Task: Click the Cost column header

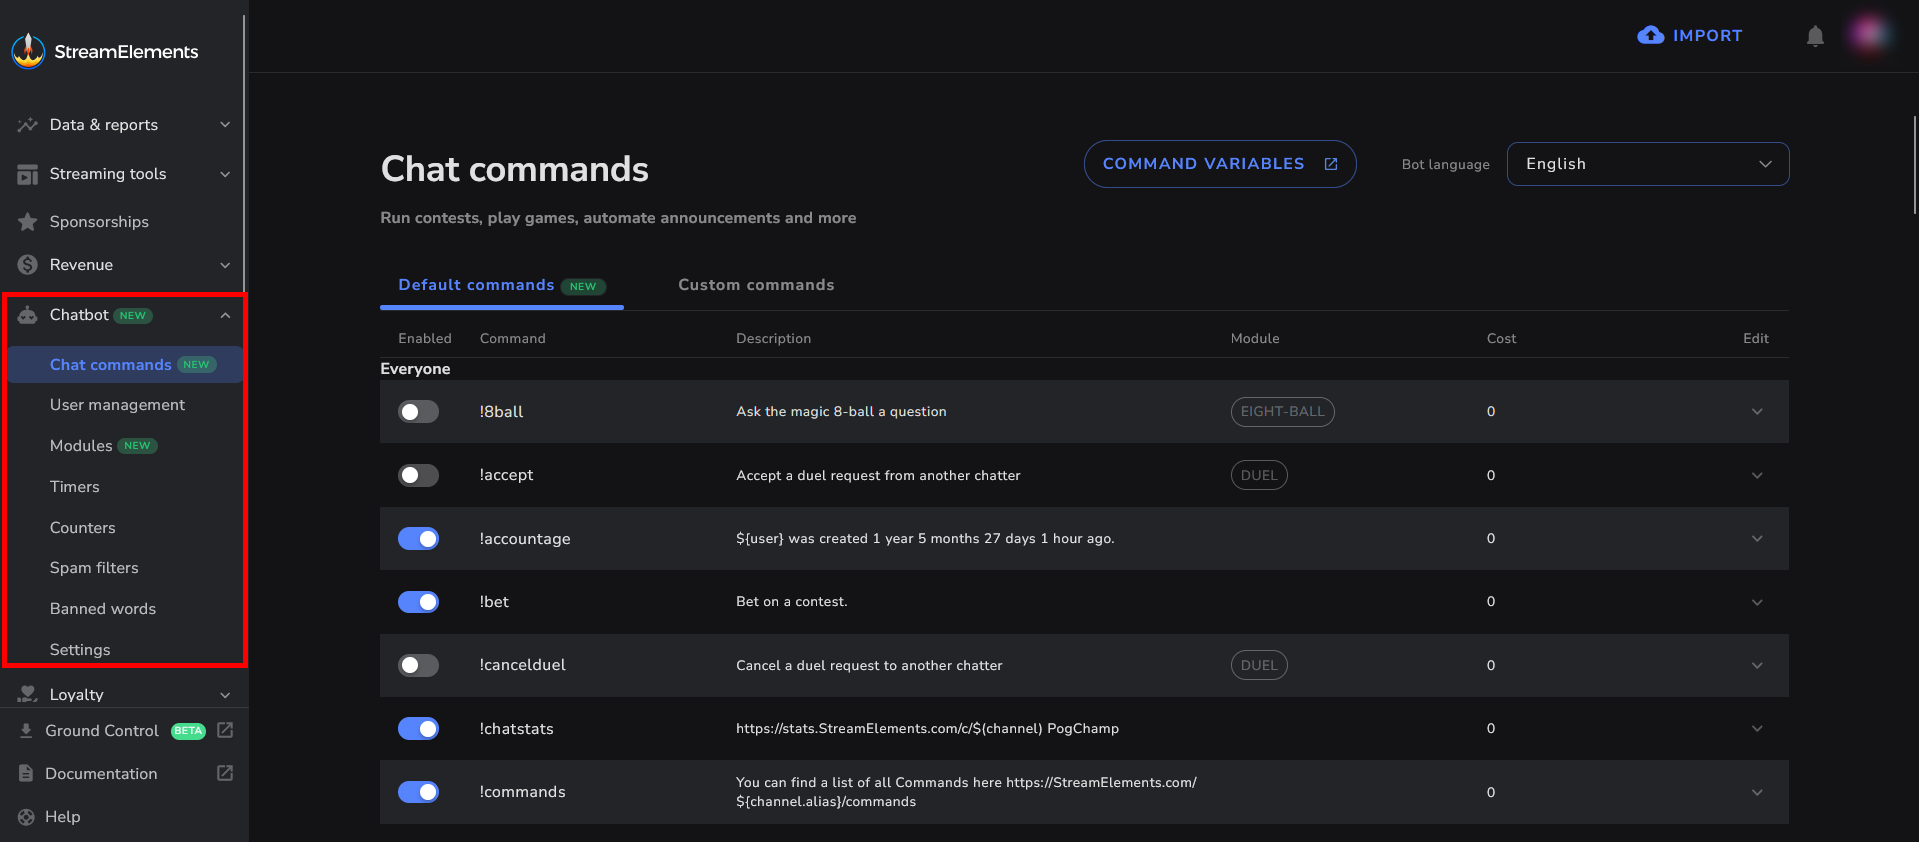Action: [x=1501, y=339]
